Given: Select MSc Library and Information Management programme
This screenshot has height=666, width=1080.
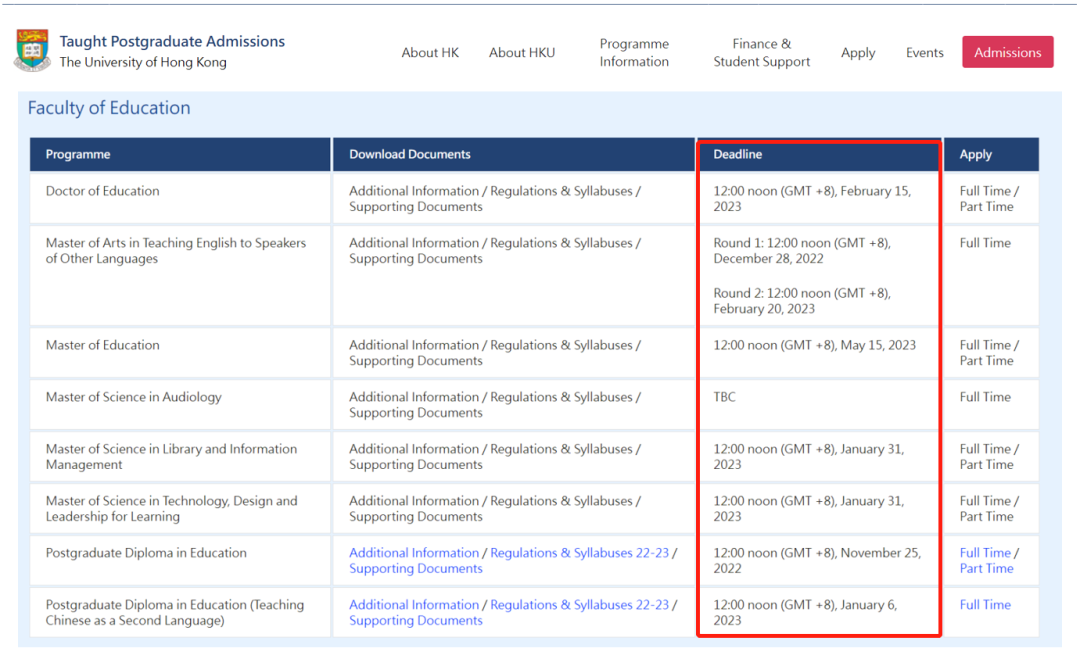Looking at the screenshot, I should [172, 457].
